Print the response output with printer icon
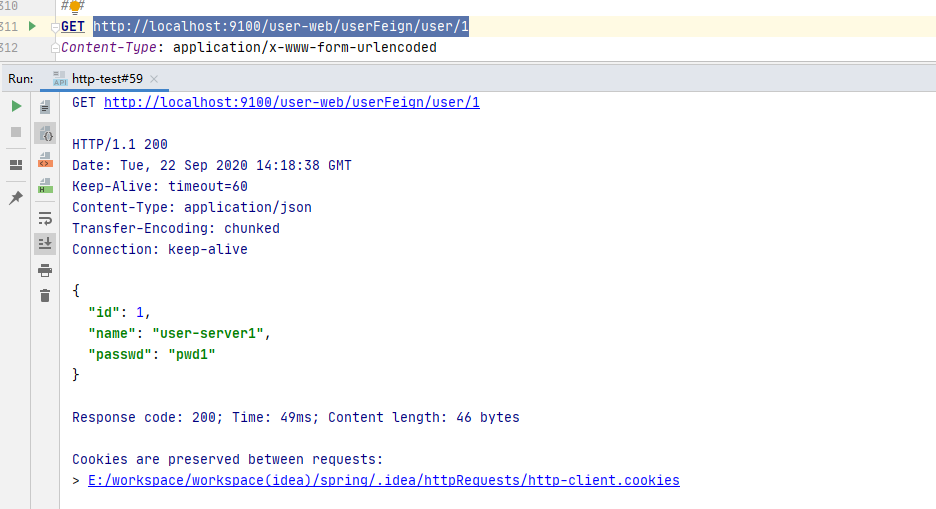Screen dimensions: 936x509 tap(45, 270)
